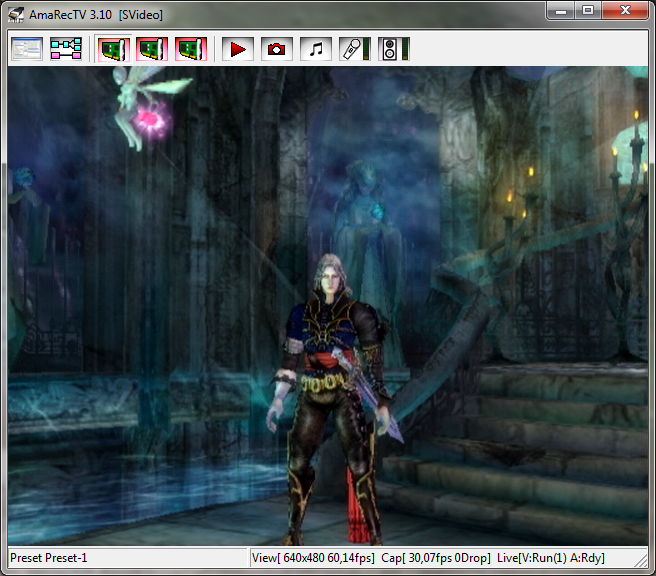The width and height of the screenshot is (656, 576).
Task: Select the second capture card preset icon
Action: click(152, 48)
